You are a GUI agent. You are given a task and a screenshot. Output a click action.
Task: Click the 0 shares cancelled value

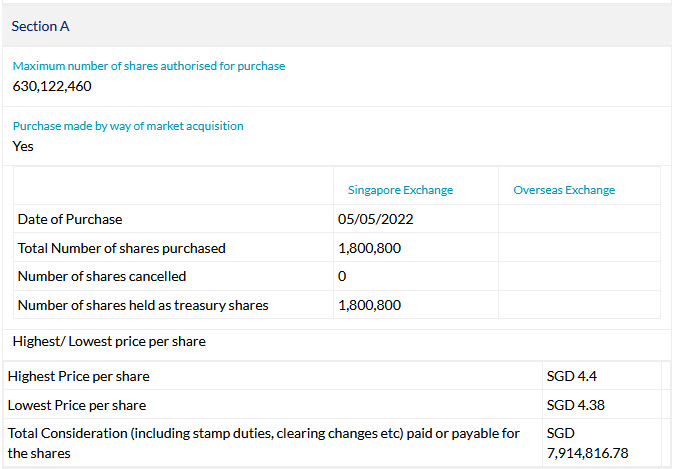pyautogui.click(x=342, y=276)
